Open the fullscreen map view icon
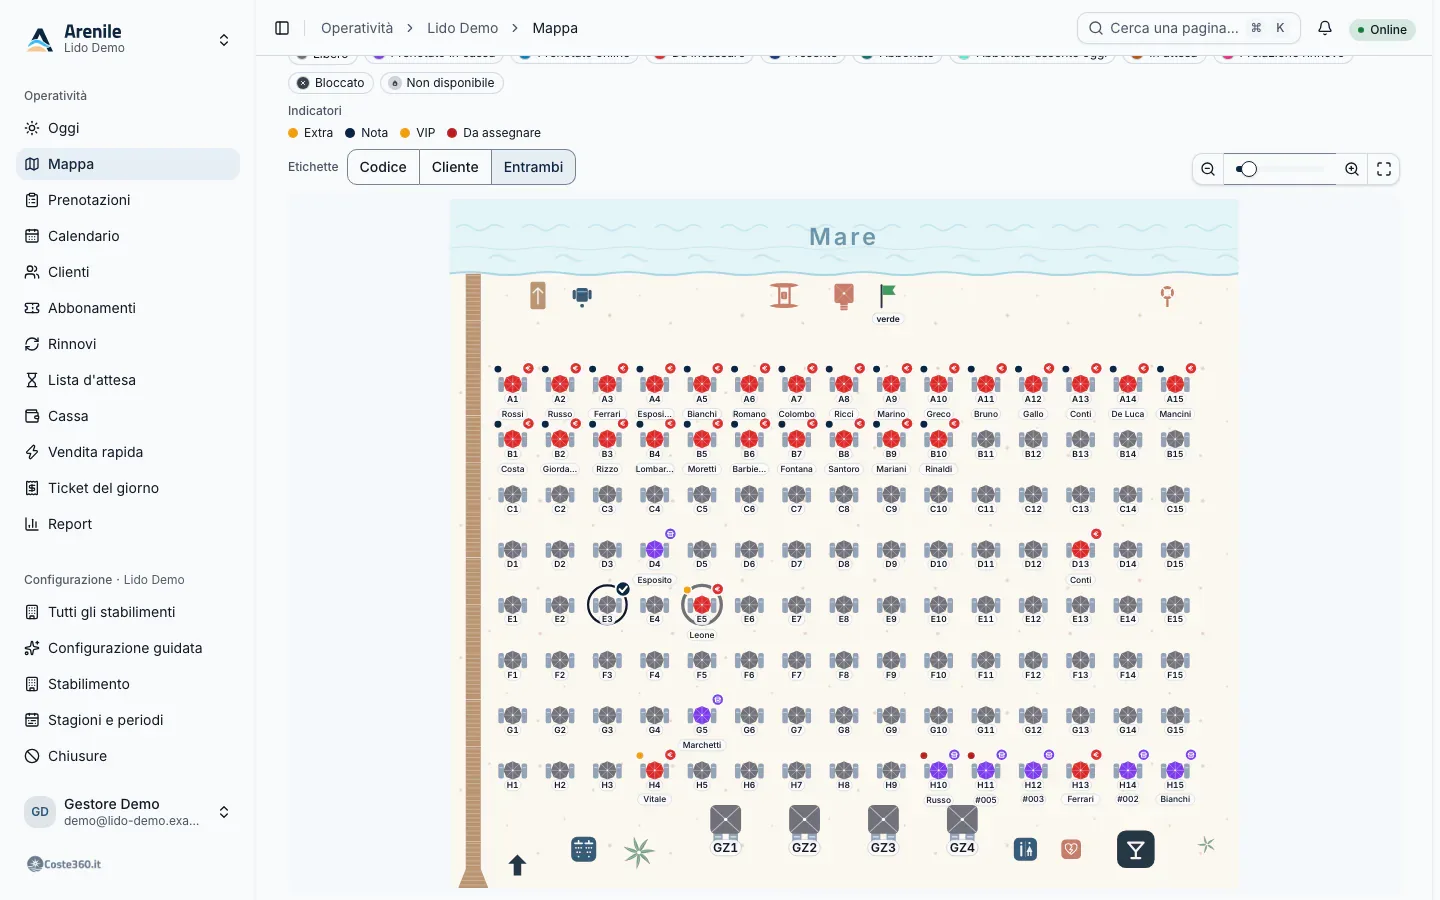 coord(1384,169)
